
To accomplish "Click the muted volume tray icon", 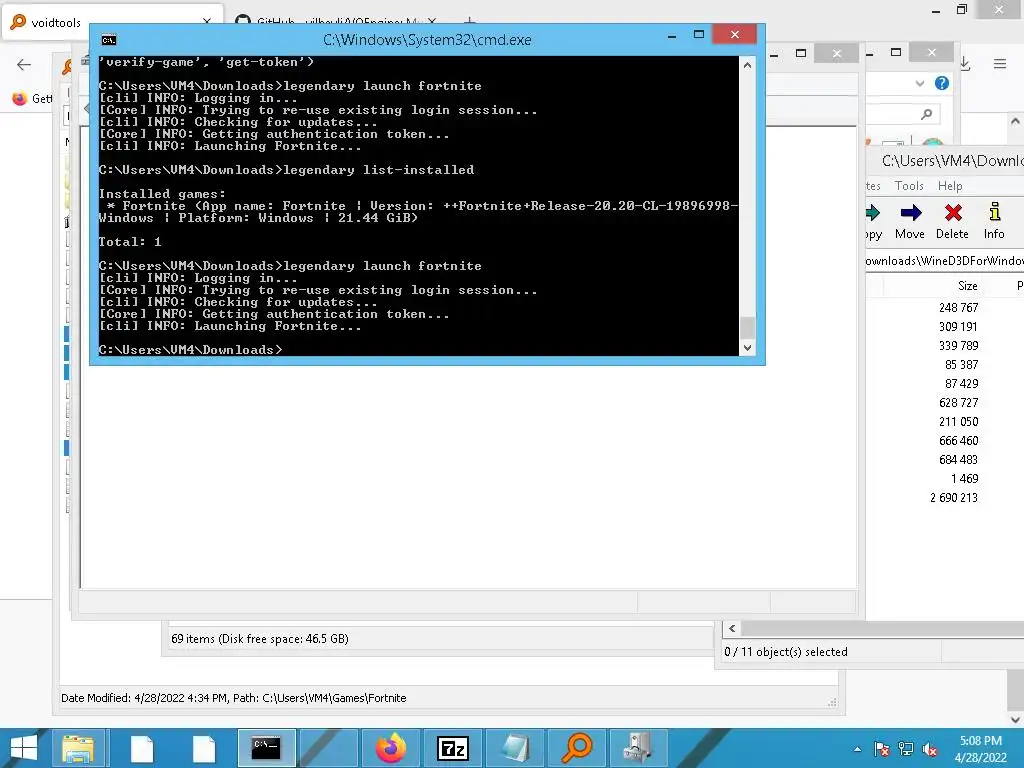I will coord(930,749).
